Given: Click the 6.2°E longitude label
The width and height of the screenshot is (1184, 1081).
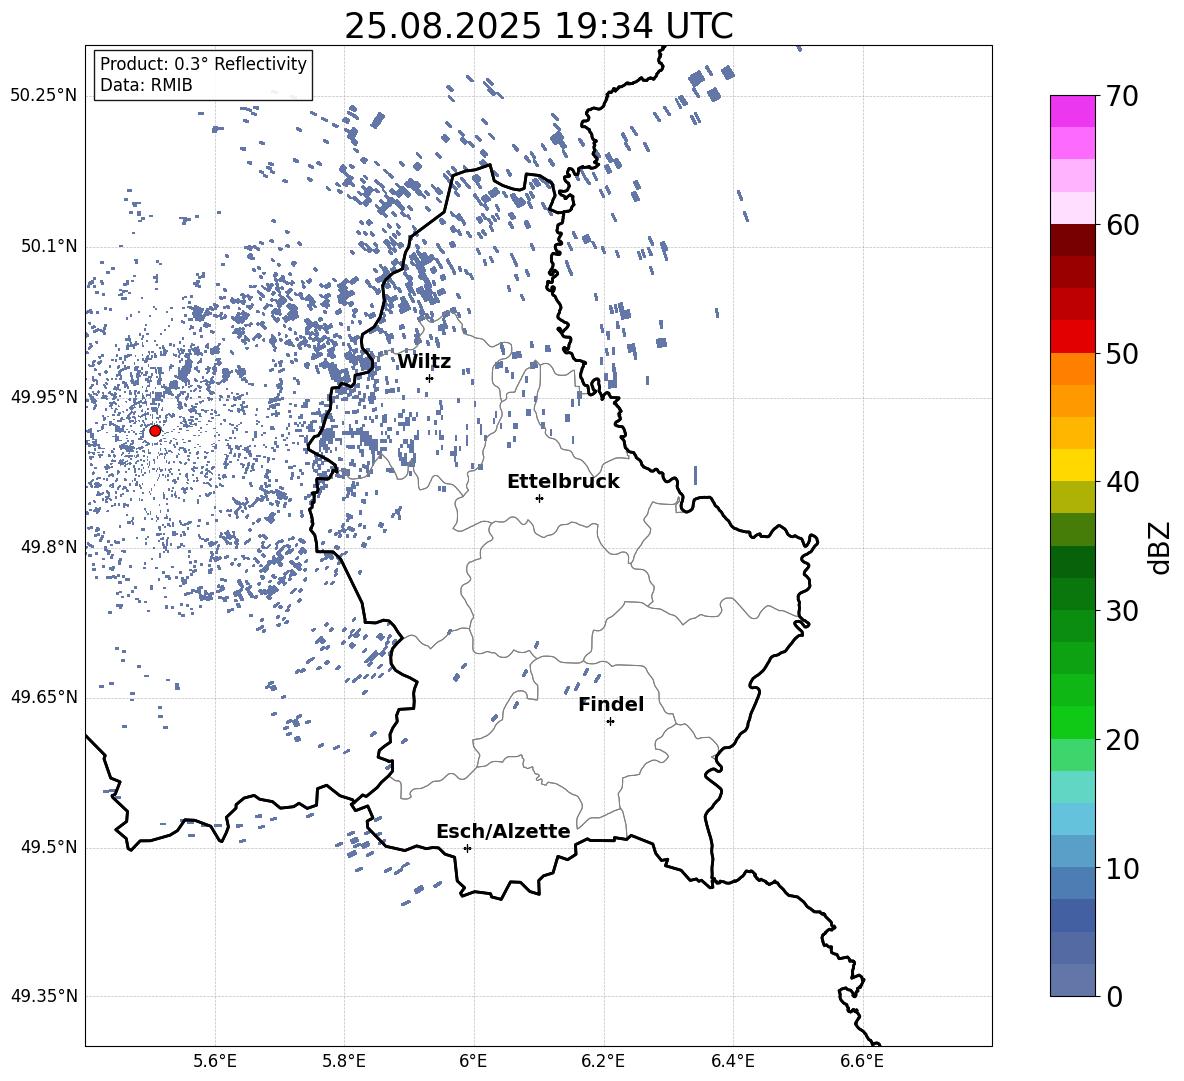Looking at the screenshot, I should point(603,1061).
